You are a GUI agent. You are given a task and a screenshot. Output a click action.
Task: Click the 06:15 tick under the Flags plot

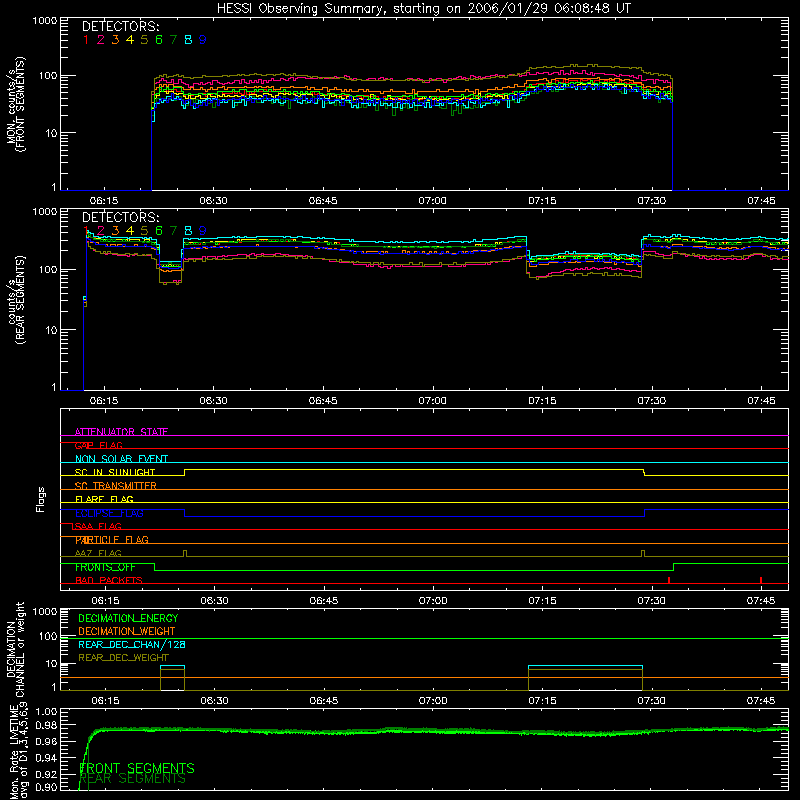point(106,601)
